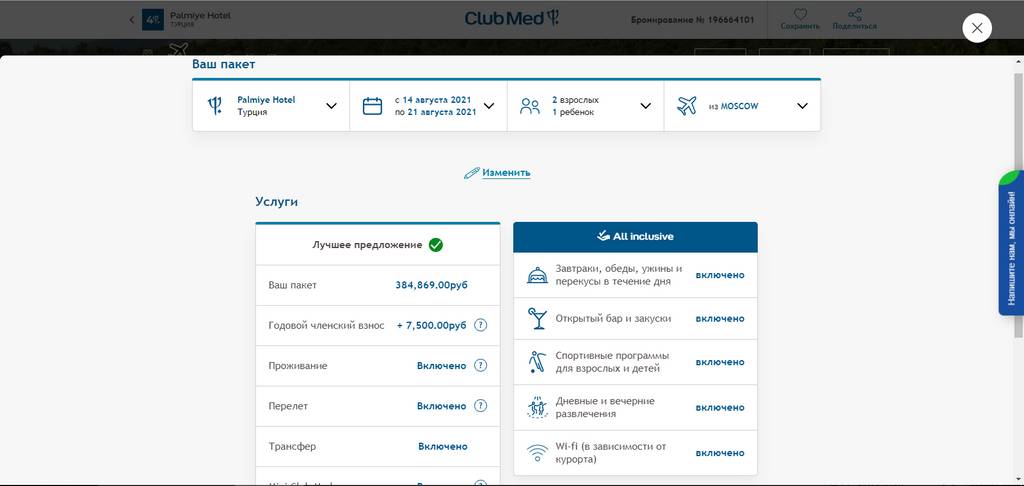Open the Напишите нам online chat tab
The image size is (1024, 486).
pyautogui.click(x=1010, y=243)
